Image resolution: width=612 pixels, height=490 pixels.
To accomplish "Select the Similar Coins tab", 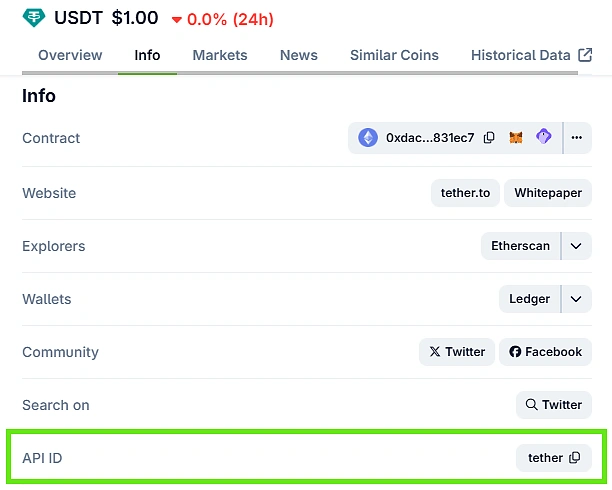I will click(394, 55).
